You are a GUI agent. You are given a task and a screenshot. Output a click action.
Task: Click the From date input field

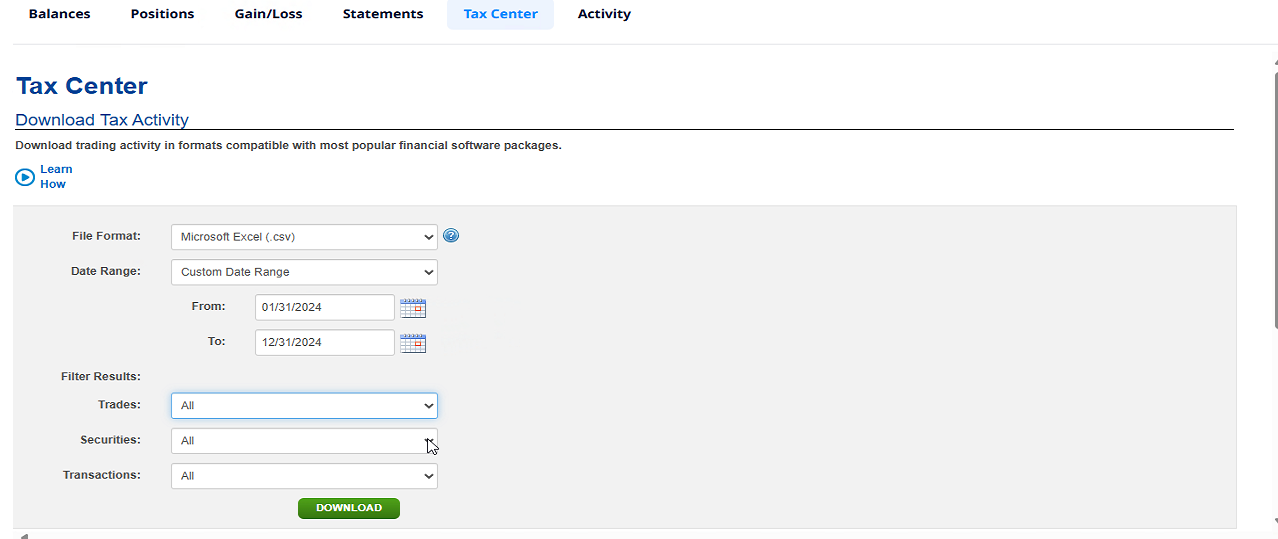[x=324, y=308]
